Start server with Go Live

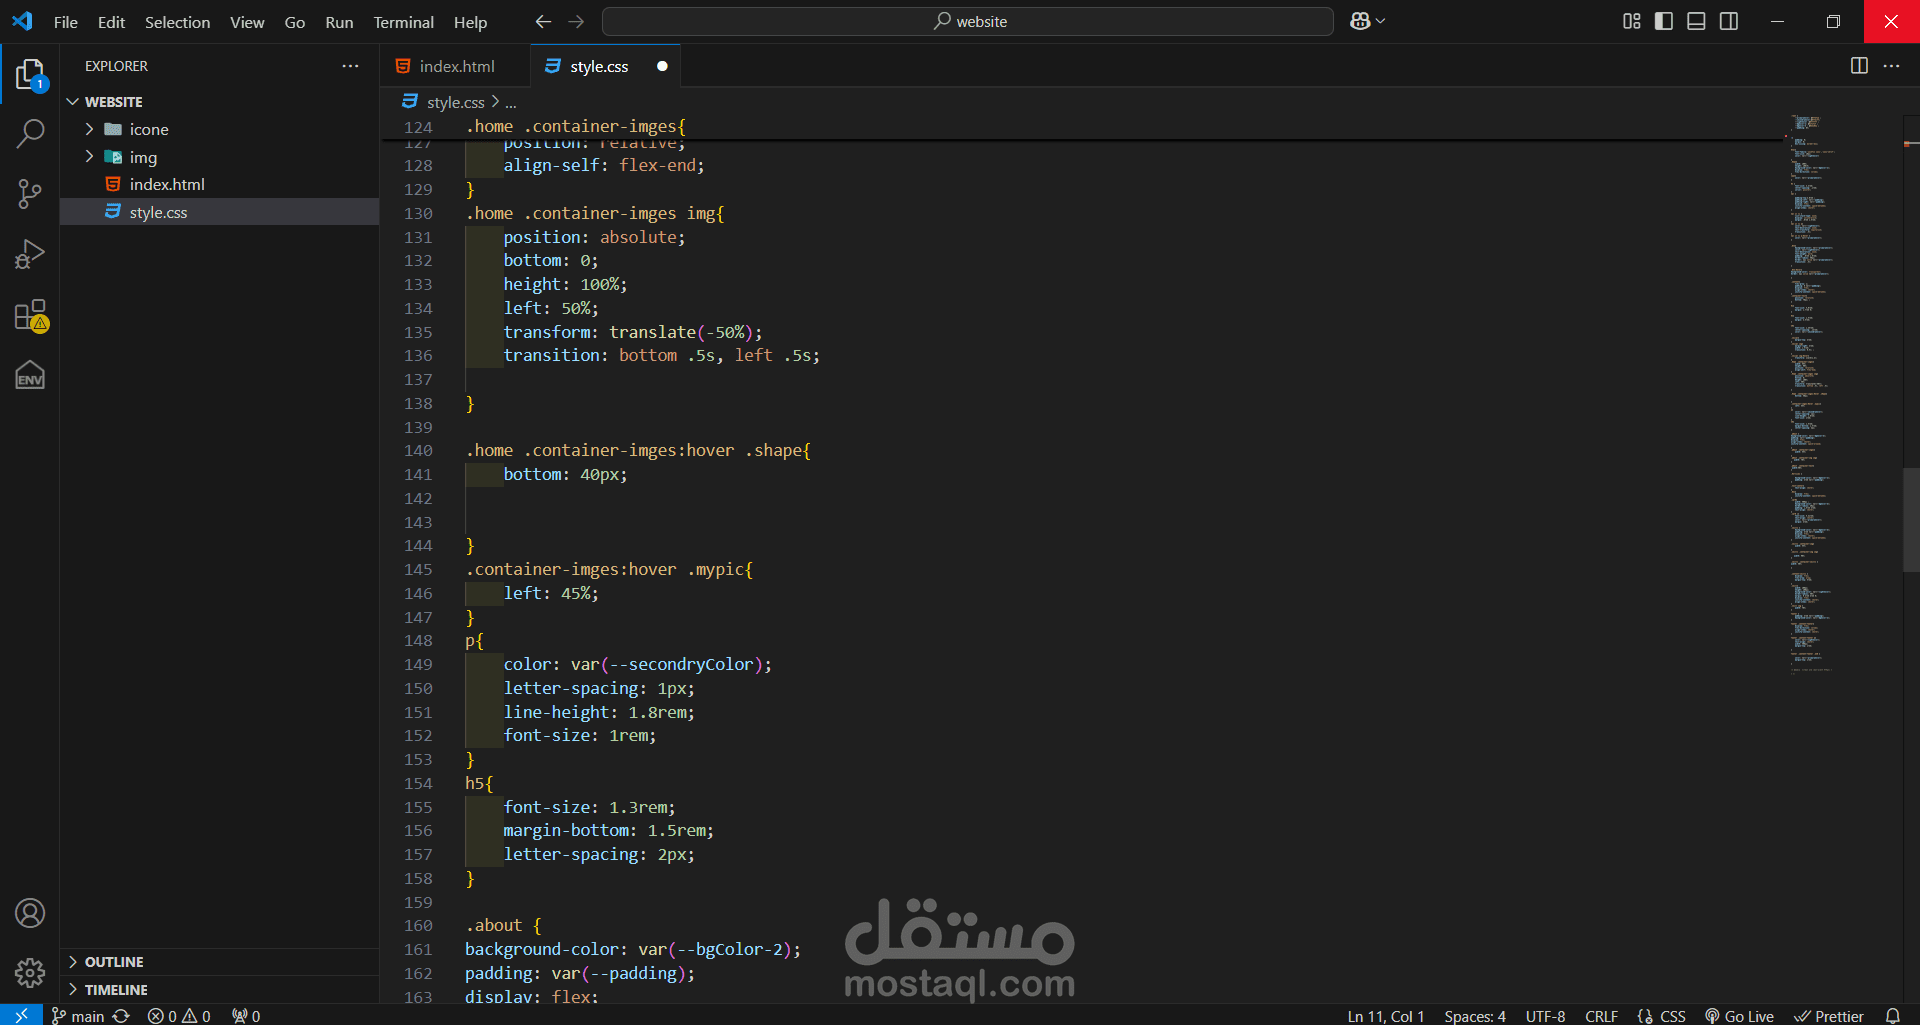[x=1739, y=1016]
